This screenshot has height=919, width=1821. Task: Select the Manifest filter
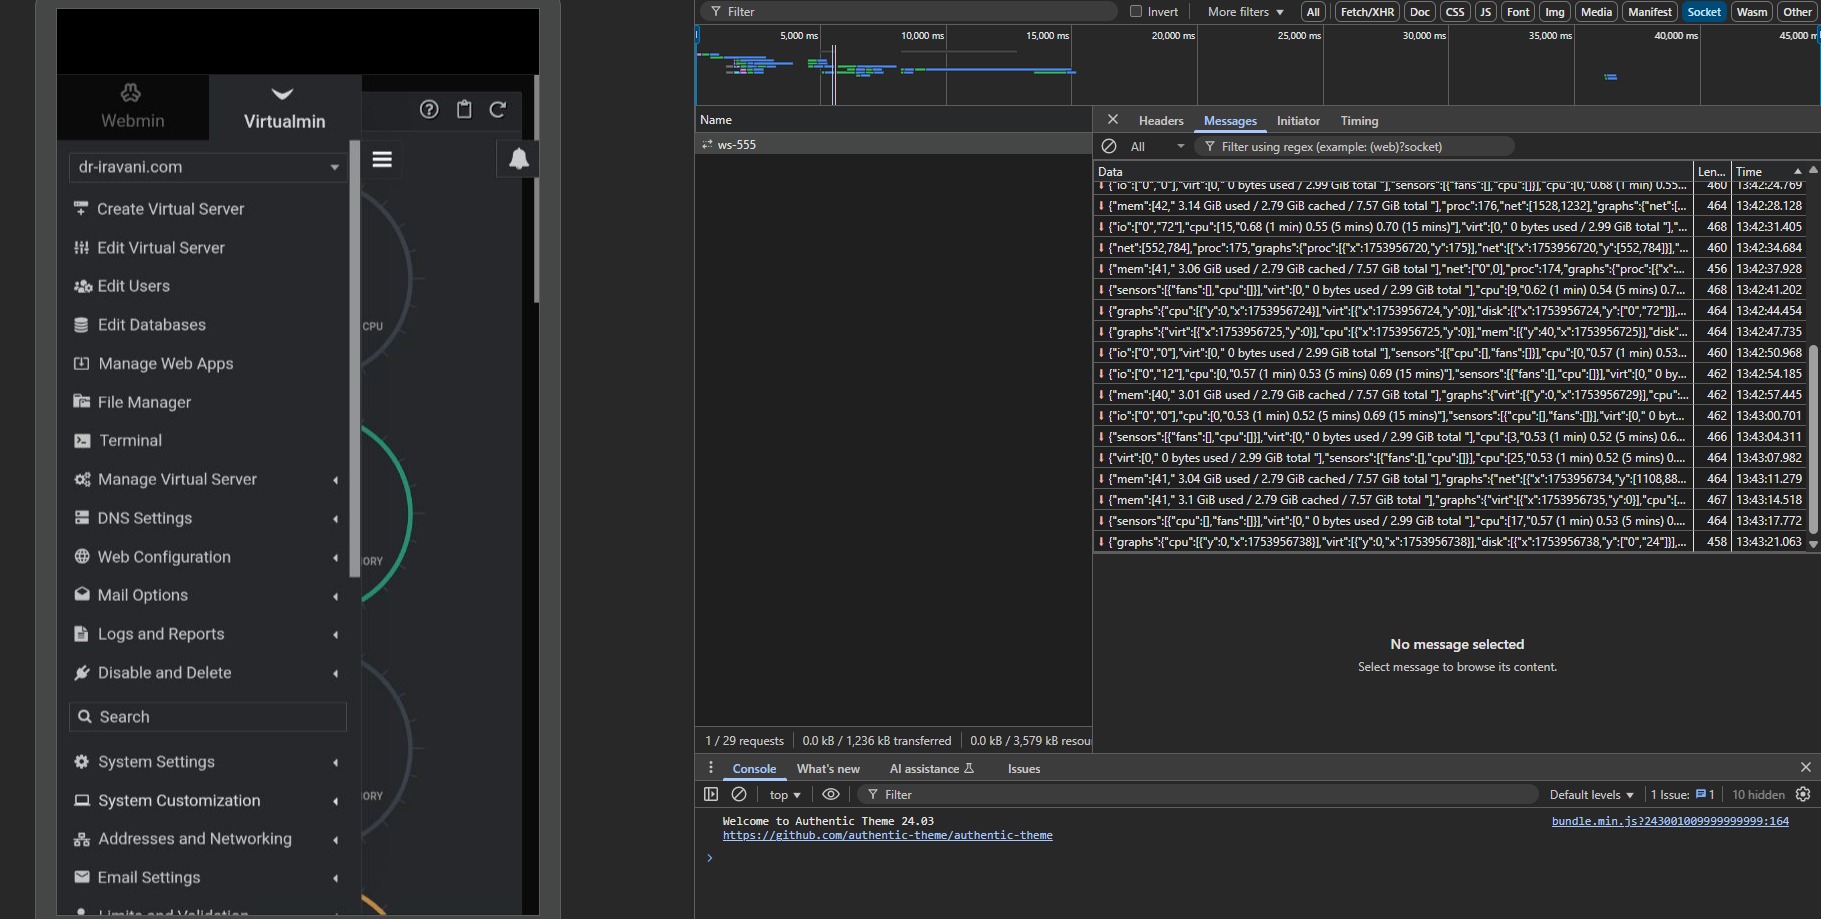click(x=1649, y=12)
